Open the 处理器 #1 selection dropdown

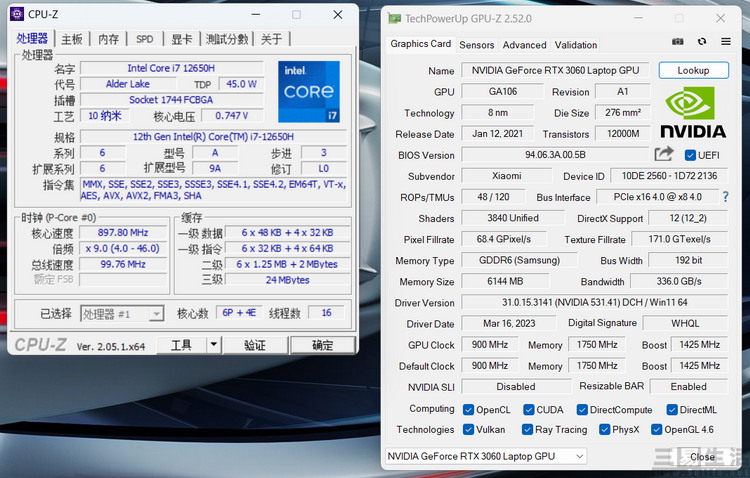[x=122, y=314]
